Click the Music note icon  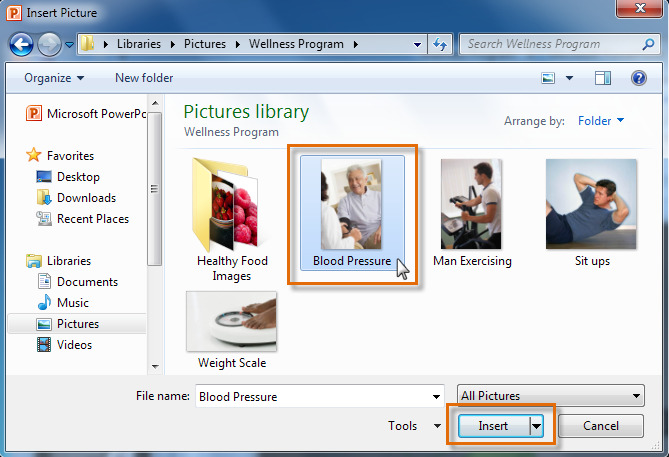pos(44,302)
